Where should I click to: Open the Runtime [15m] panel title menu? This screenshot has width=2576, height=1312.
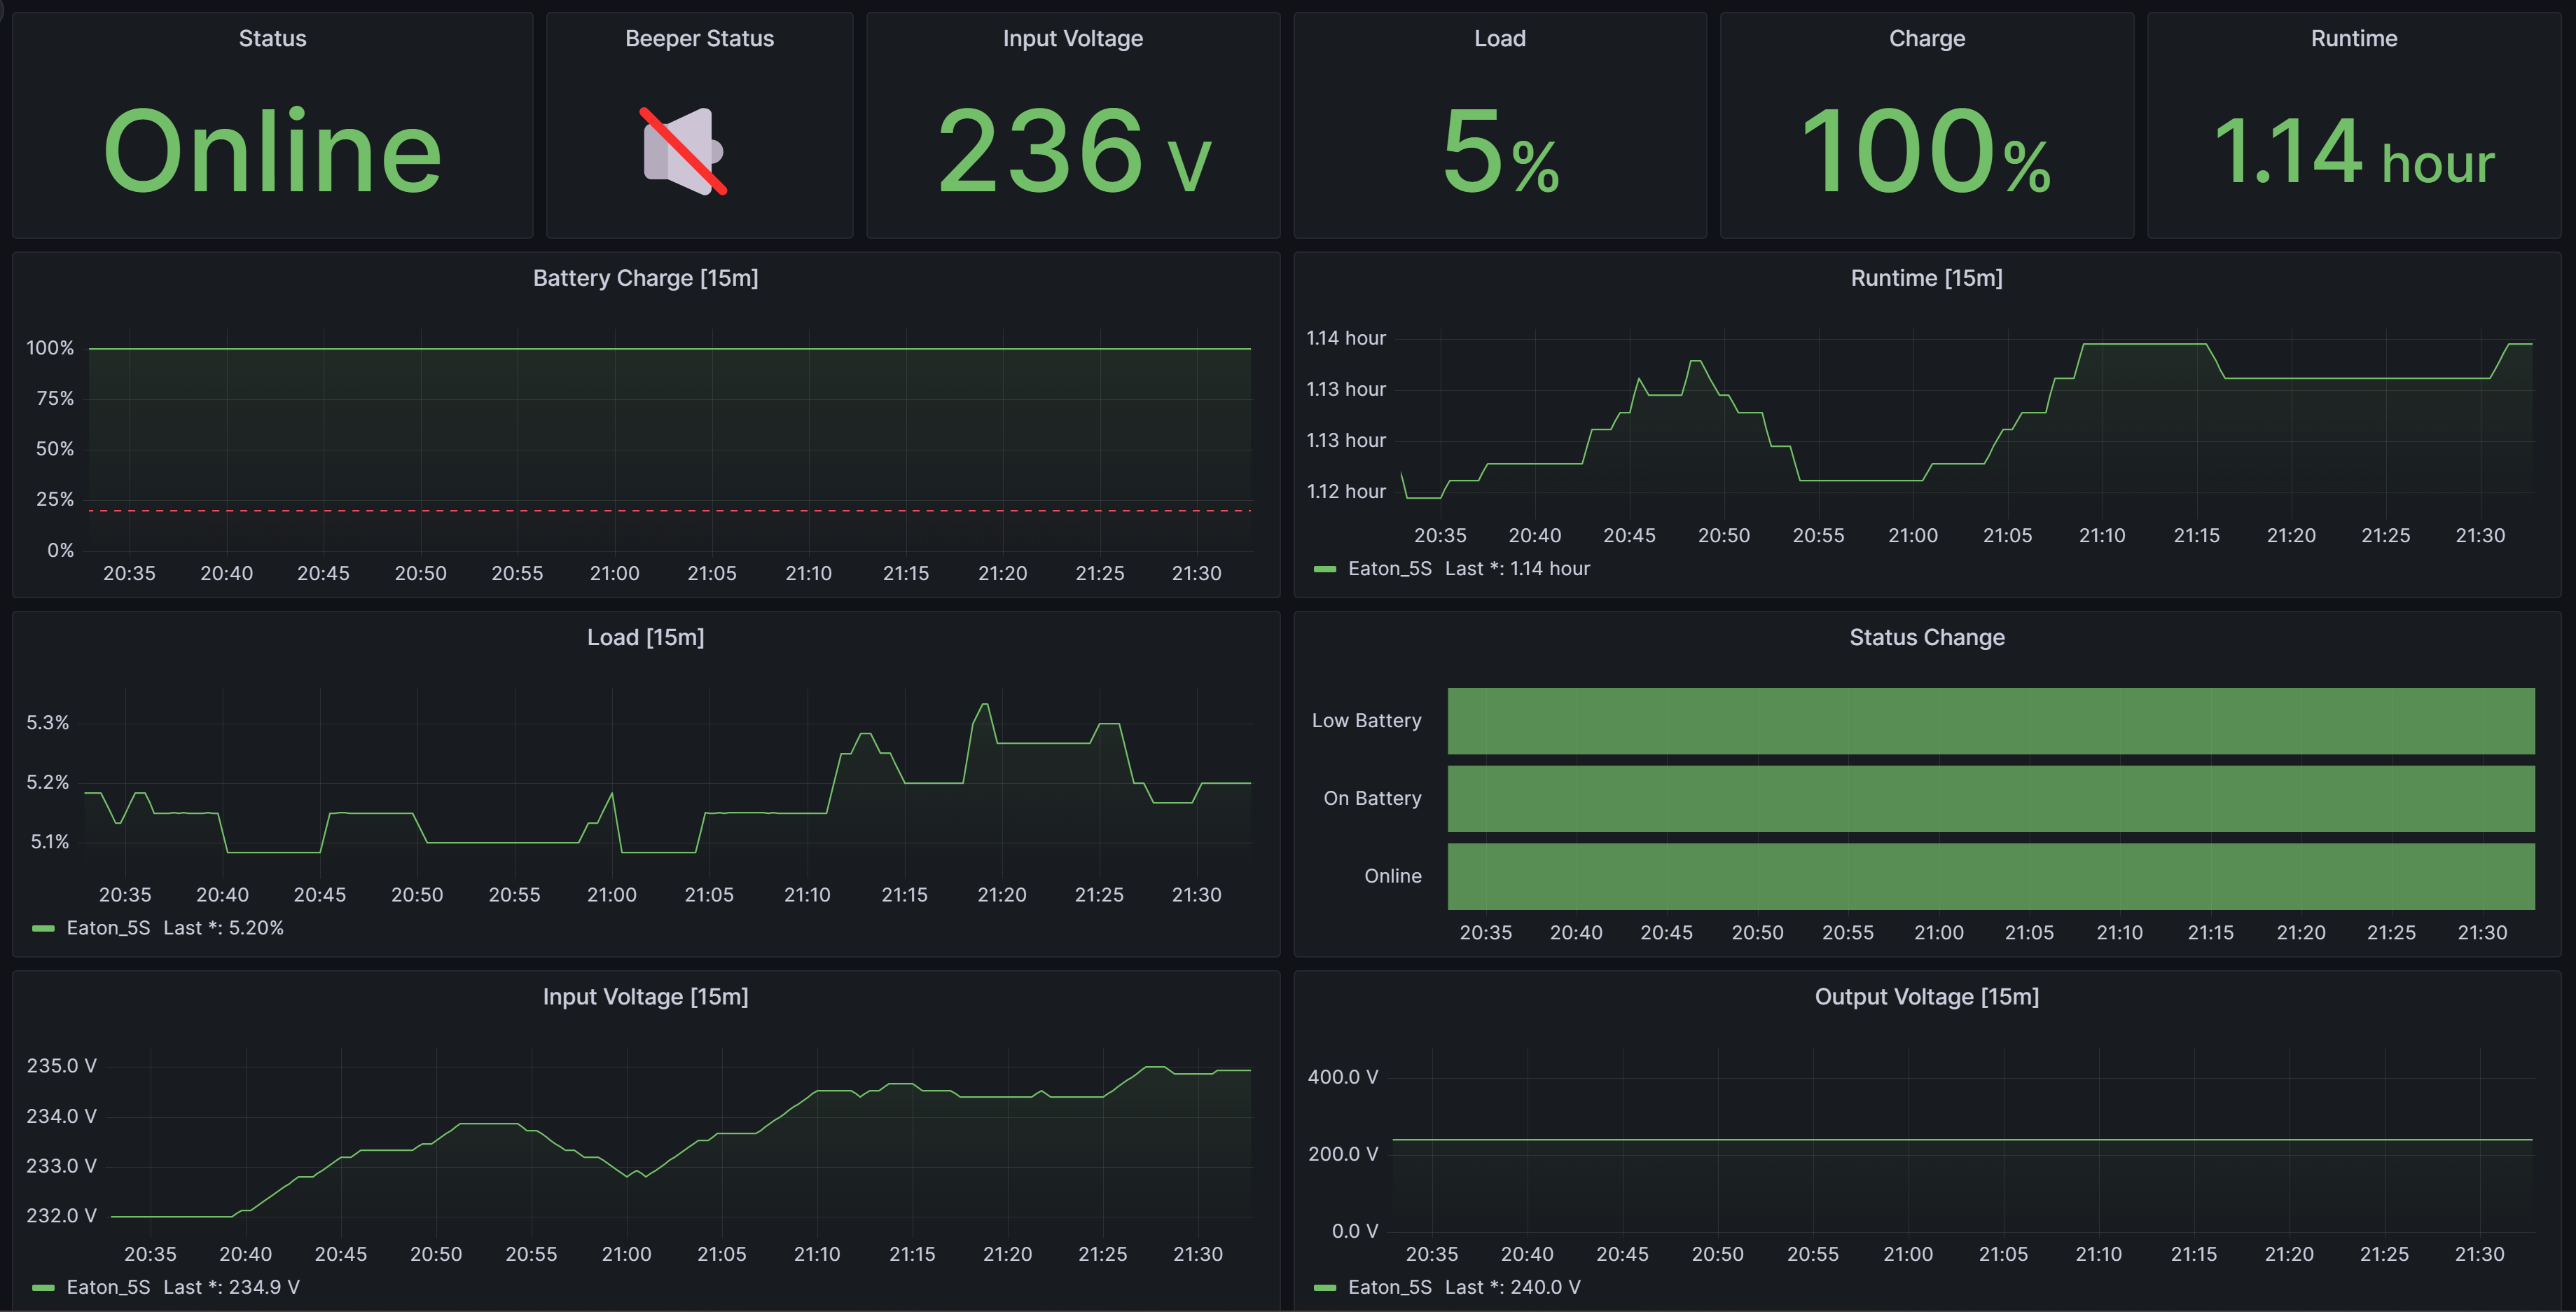(1925, 278)
